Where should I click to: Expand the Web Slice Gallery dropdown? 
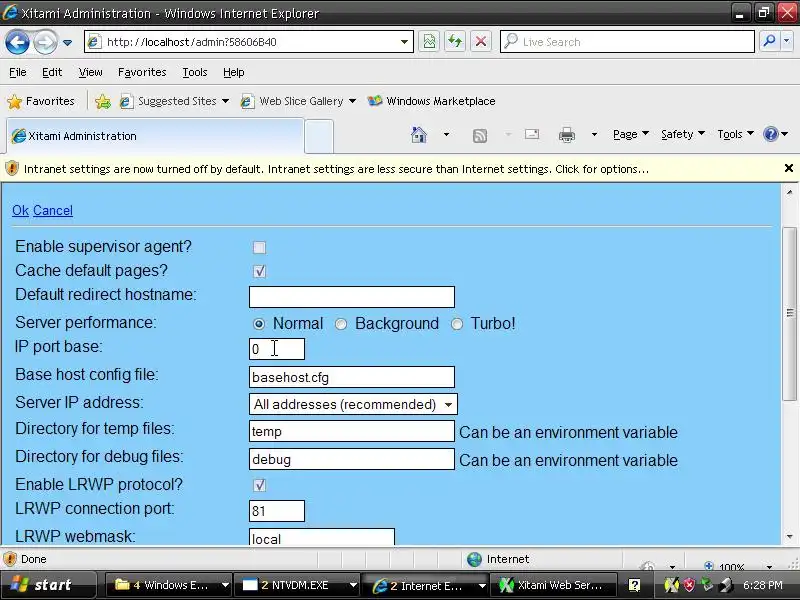click(352, 101)
